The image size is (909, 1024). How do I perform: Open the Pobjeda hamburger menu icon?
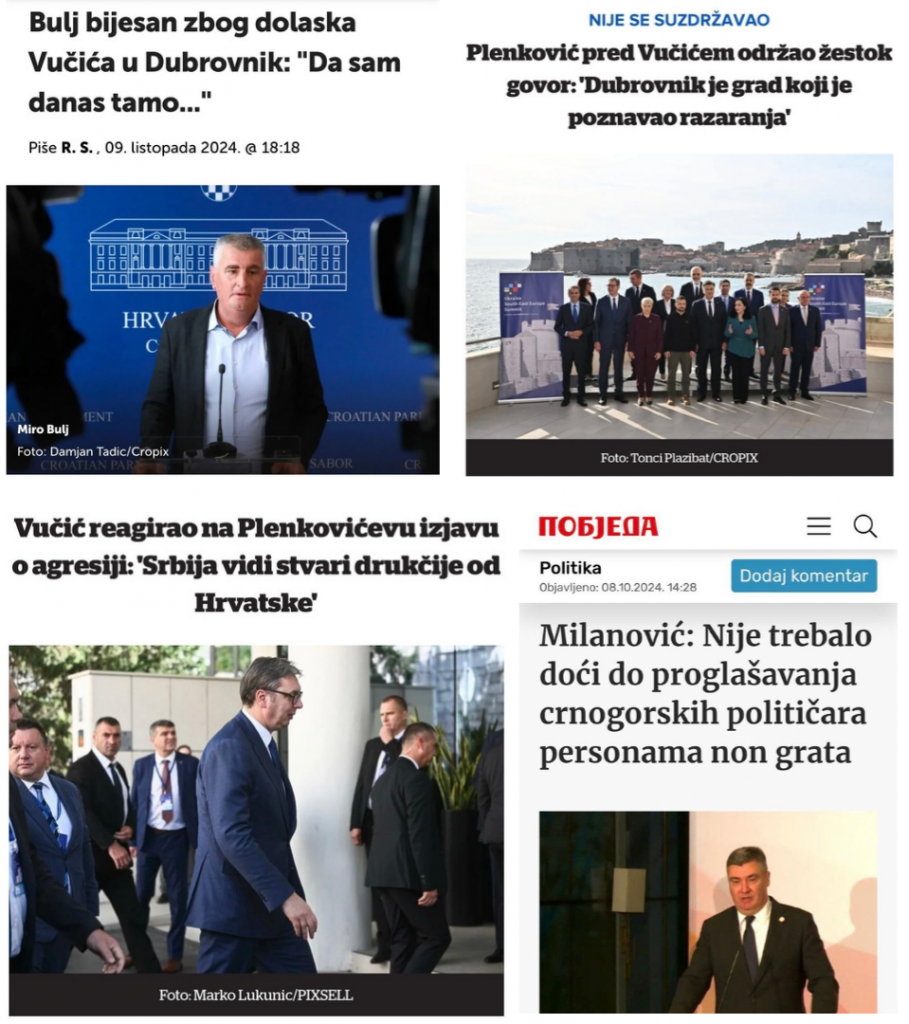coord(818,526)
